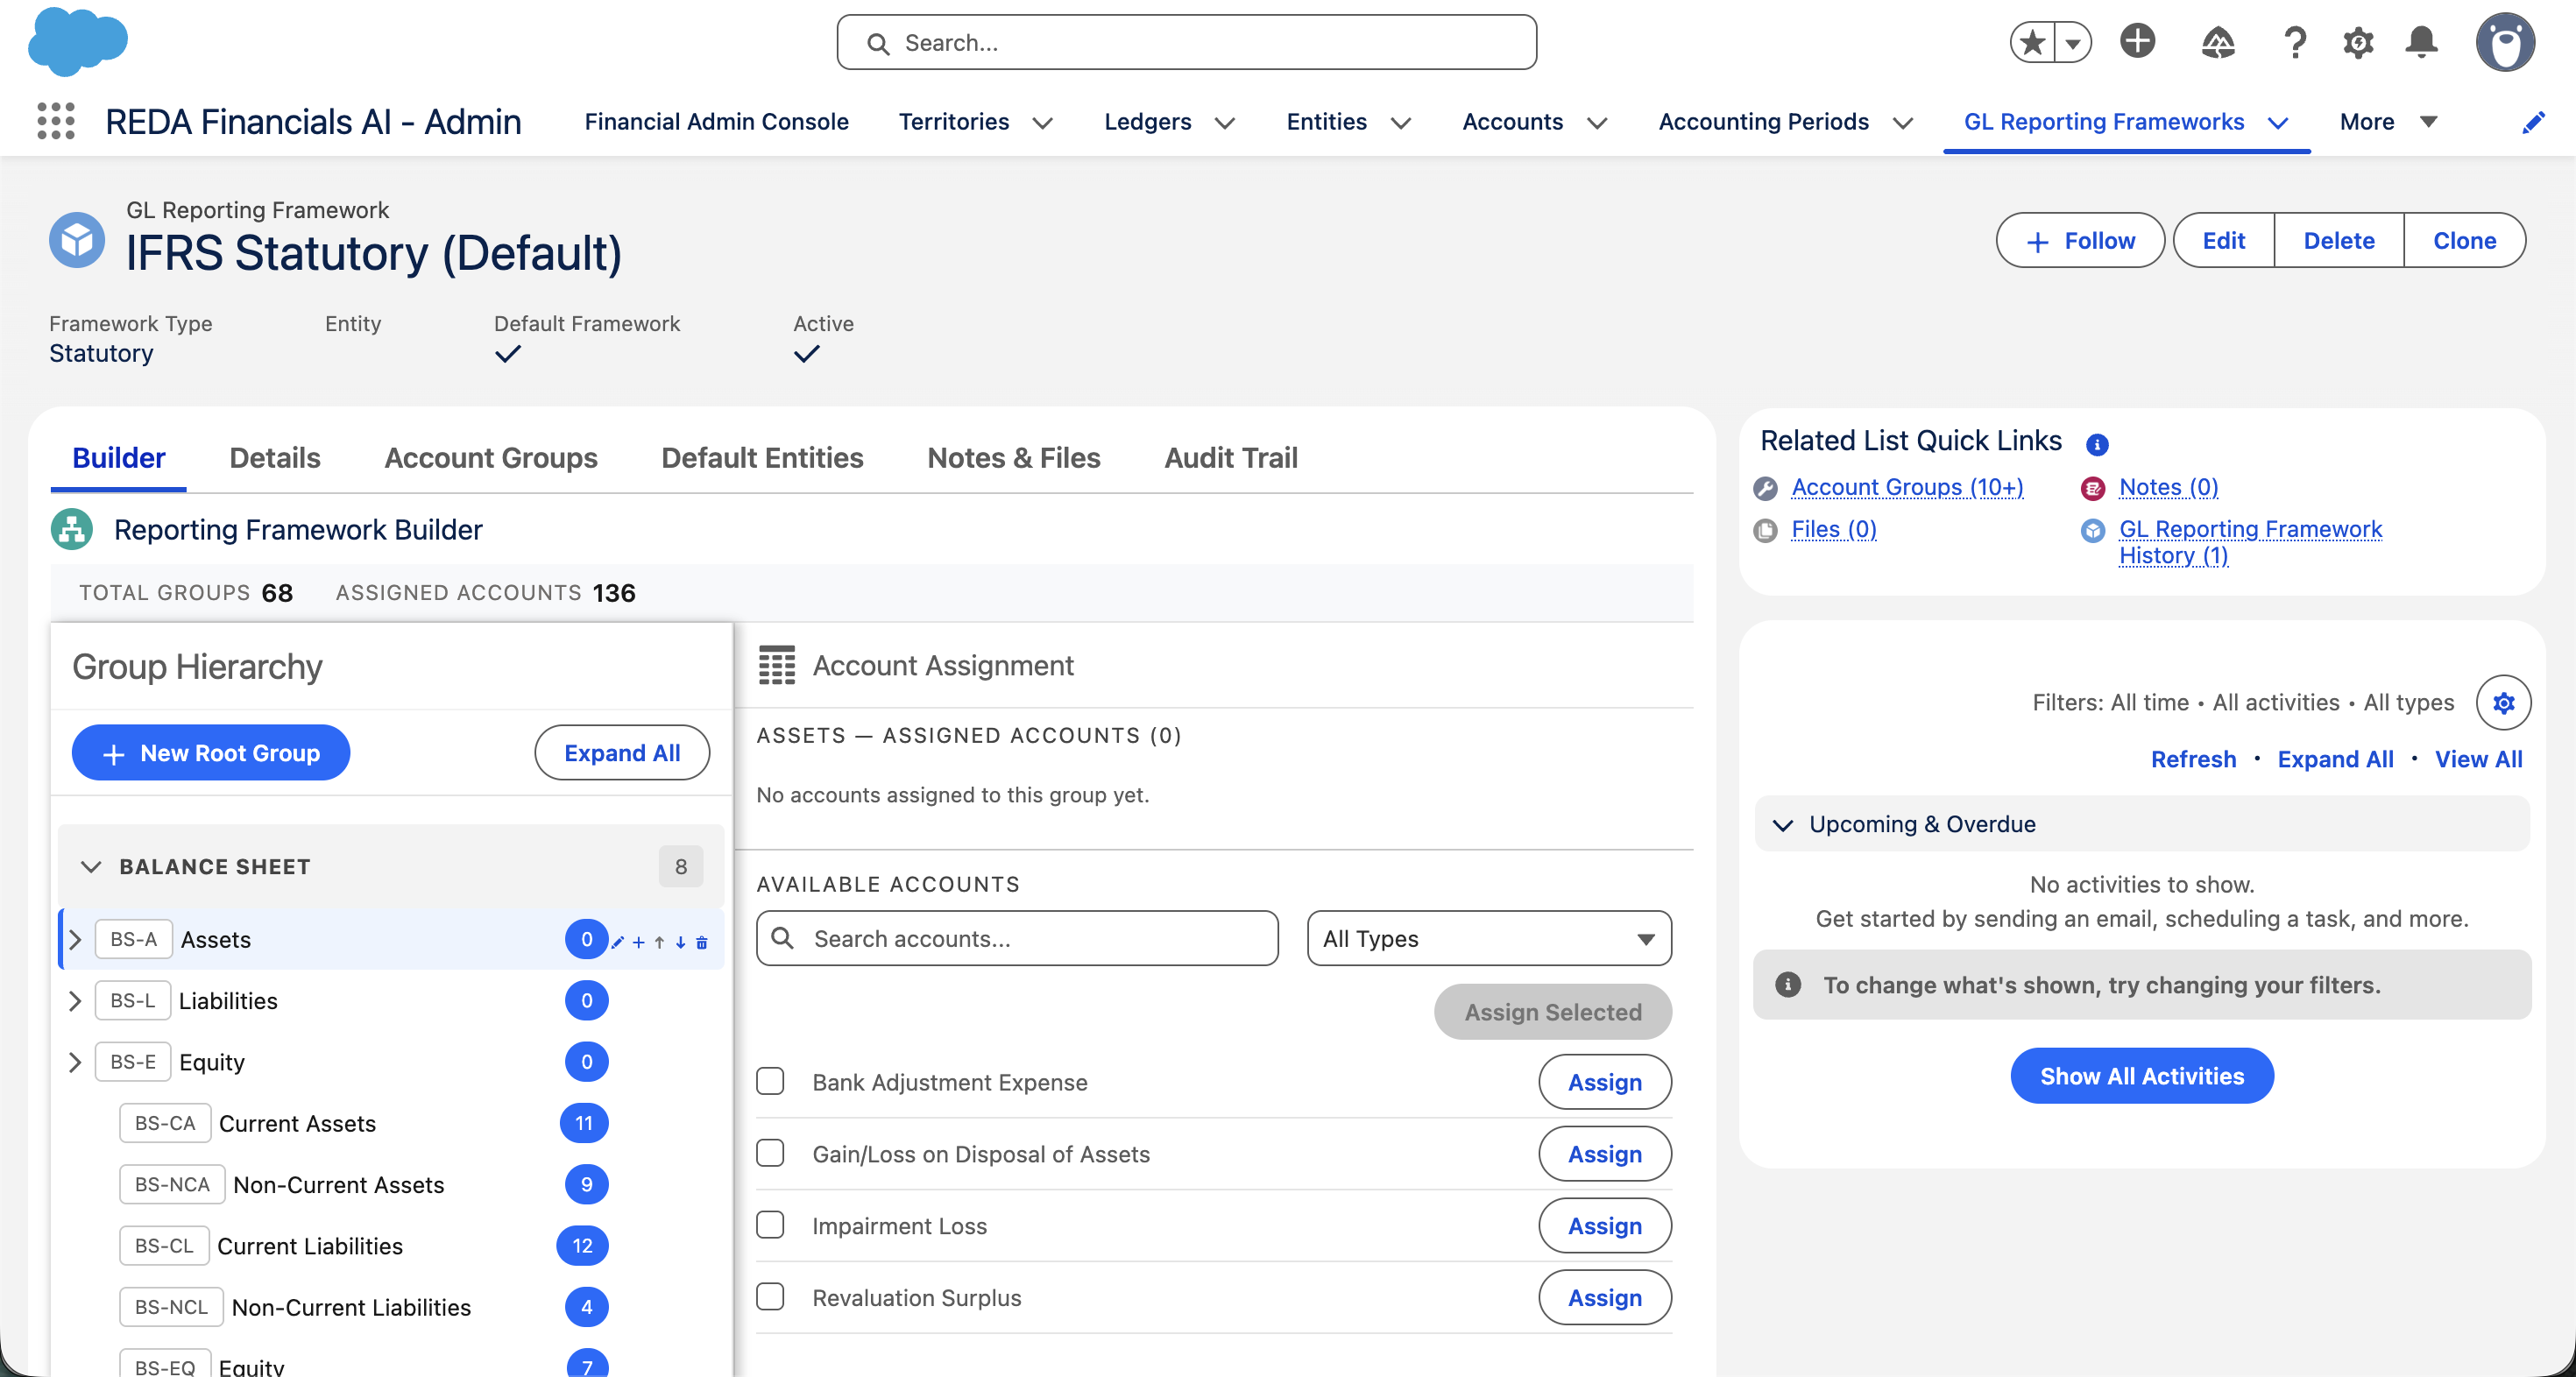2576x1377 pixels.
Task: Open the Territories nav dropdown chevron
Action: click(x=1043, y=123)
